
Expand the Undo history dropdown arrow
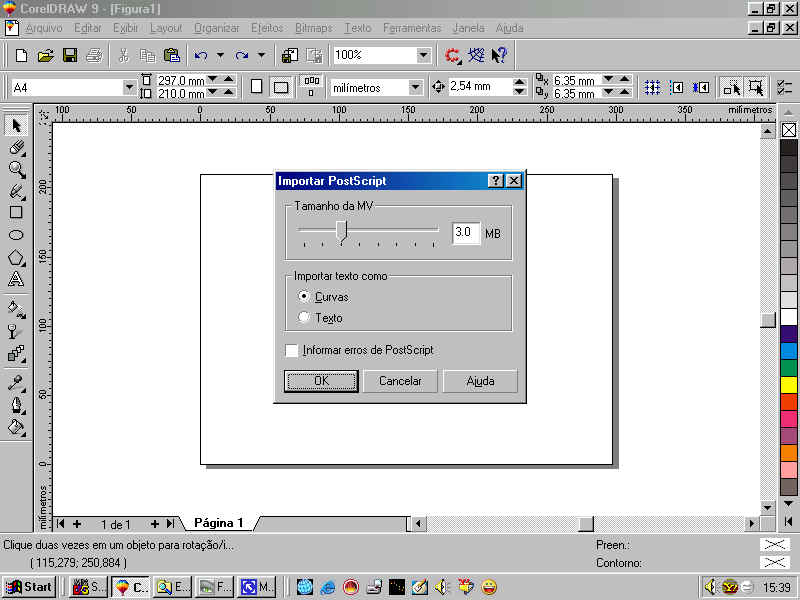pyautogui.click(x=220, y=55)
